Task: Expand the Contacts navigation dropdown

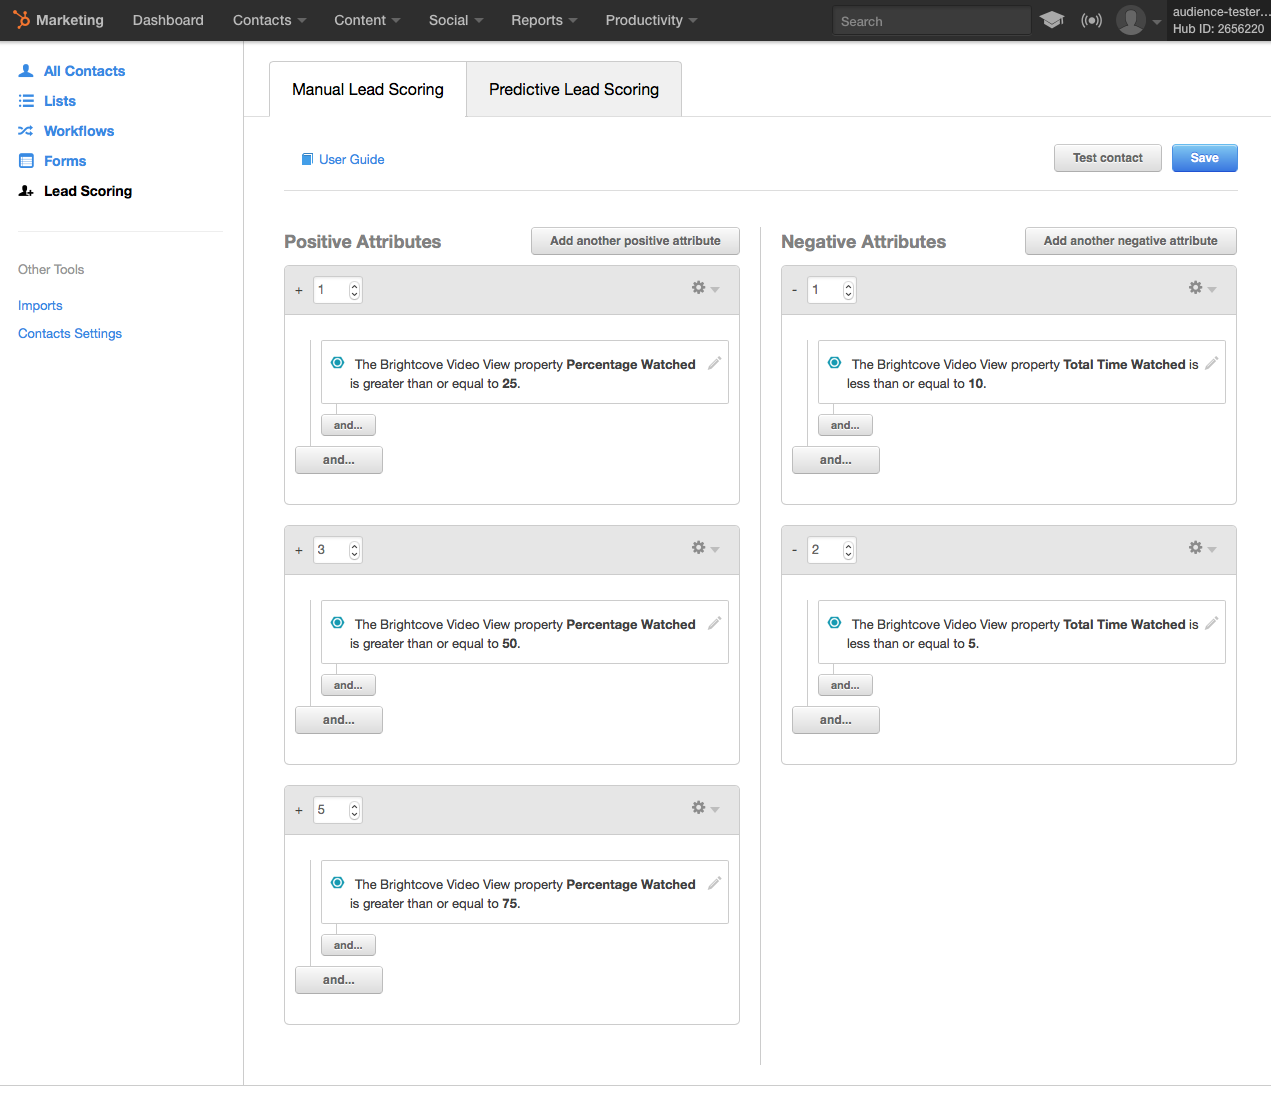Action: coord(269,20)
